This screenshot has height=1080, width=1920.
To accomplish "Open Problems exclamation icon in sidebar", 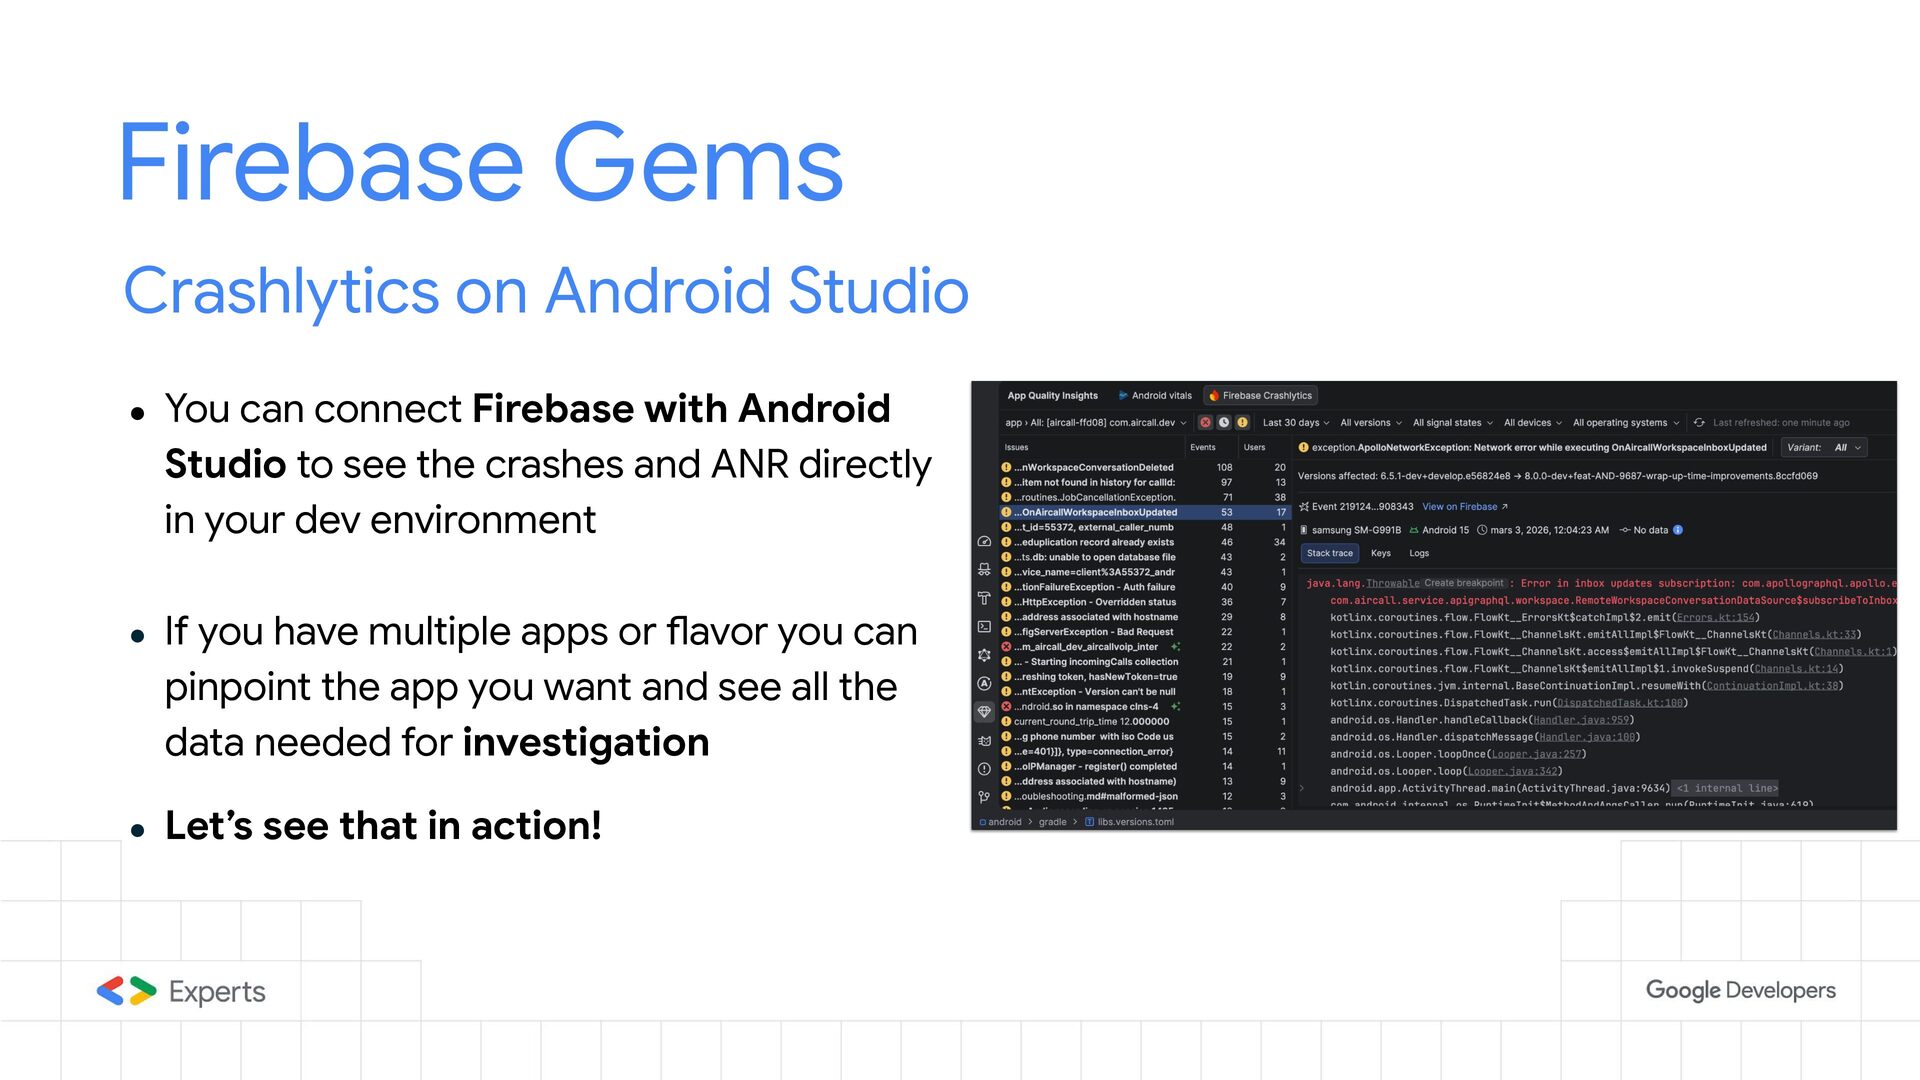I will pos(984,769).
